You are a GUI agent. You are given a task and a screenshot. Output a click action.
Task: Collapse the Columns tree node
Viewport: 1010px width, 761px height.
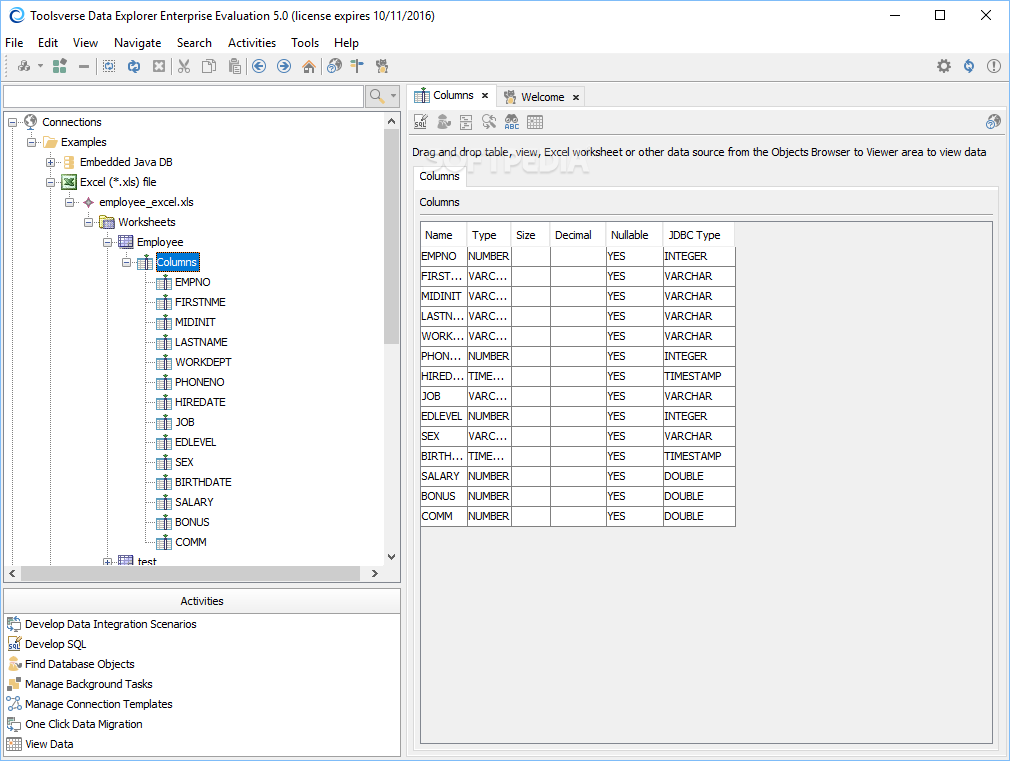[x=126, y=262]
